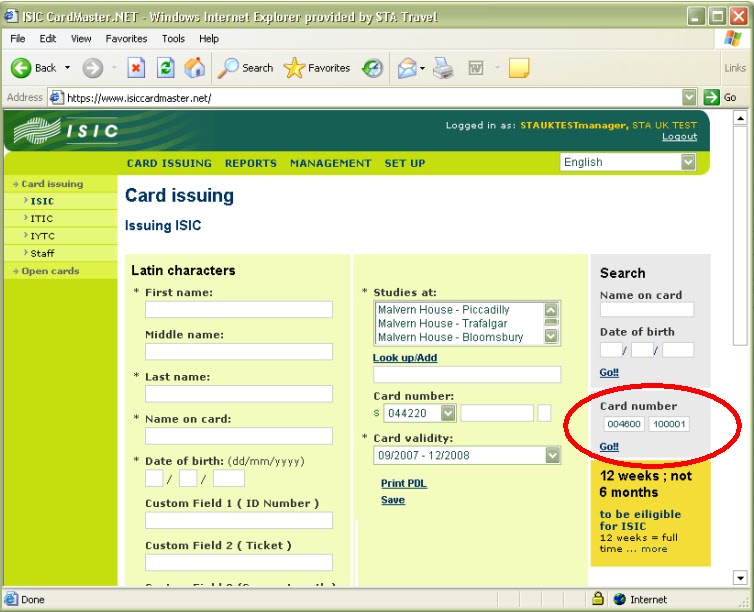Open the Mail options dropdown arrow
754x612 pixels.
tap(422, 68)
